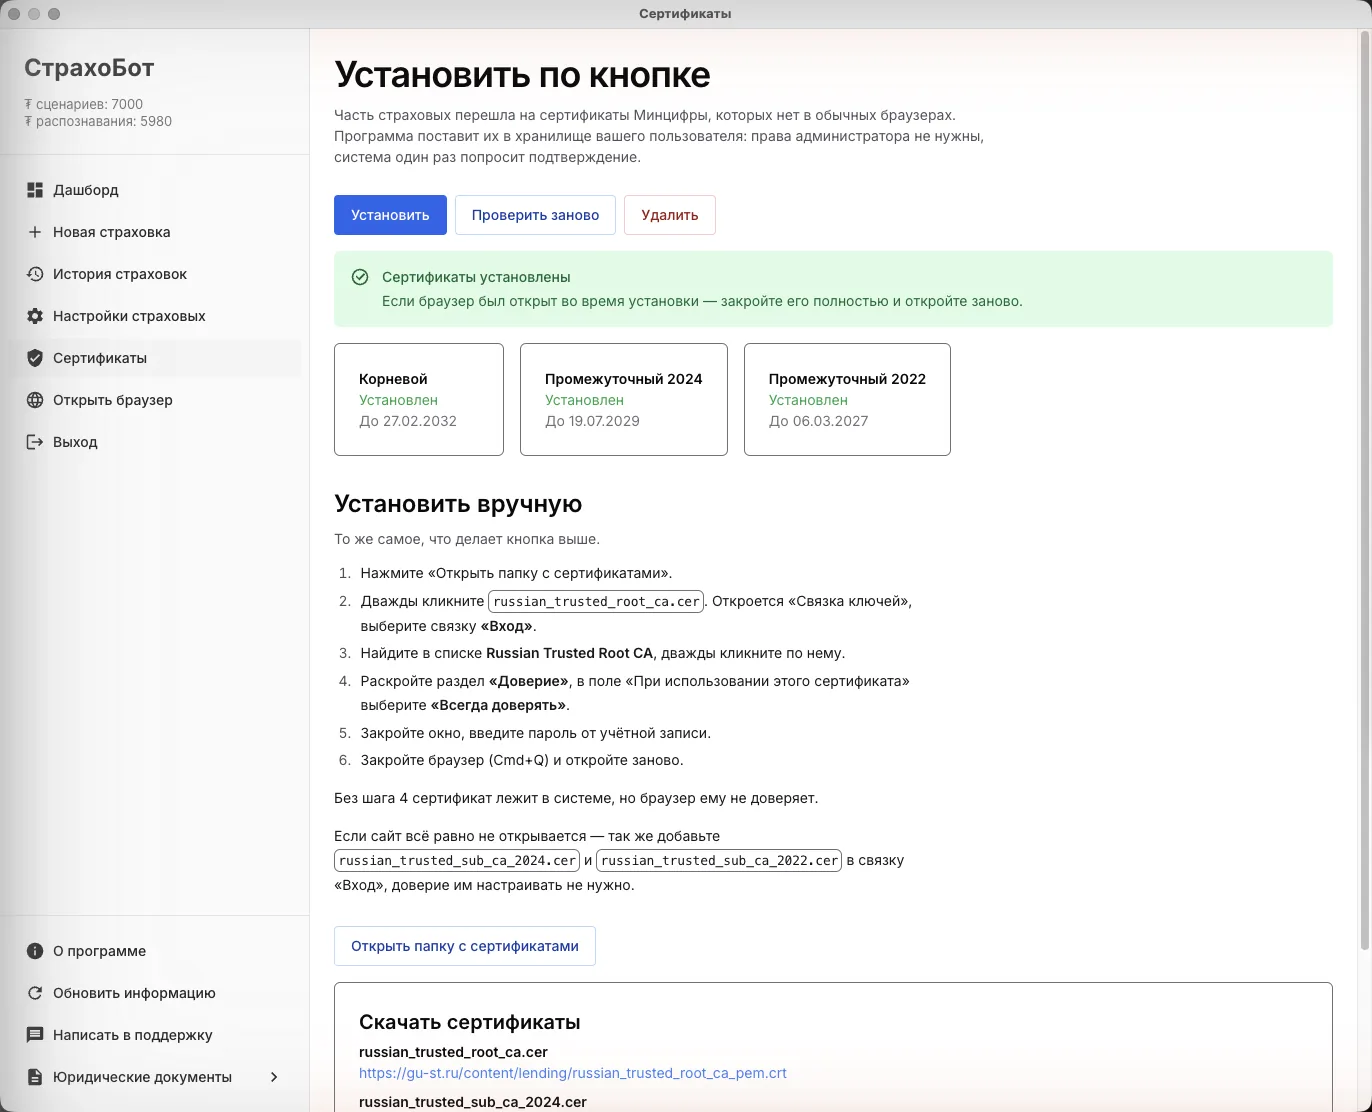
Task: Click Открыть папку с сертификатами button
Action: pos(465,946)
